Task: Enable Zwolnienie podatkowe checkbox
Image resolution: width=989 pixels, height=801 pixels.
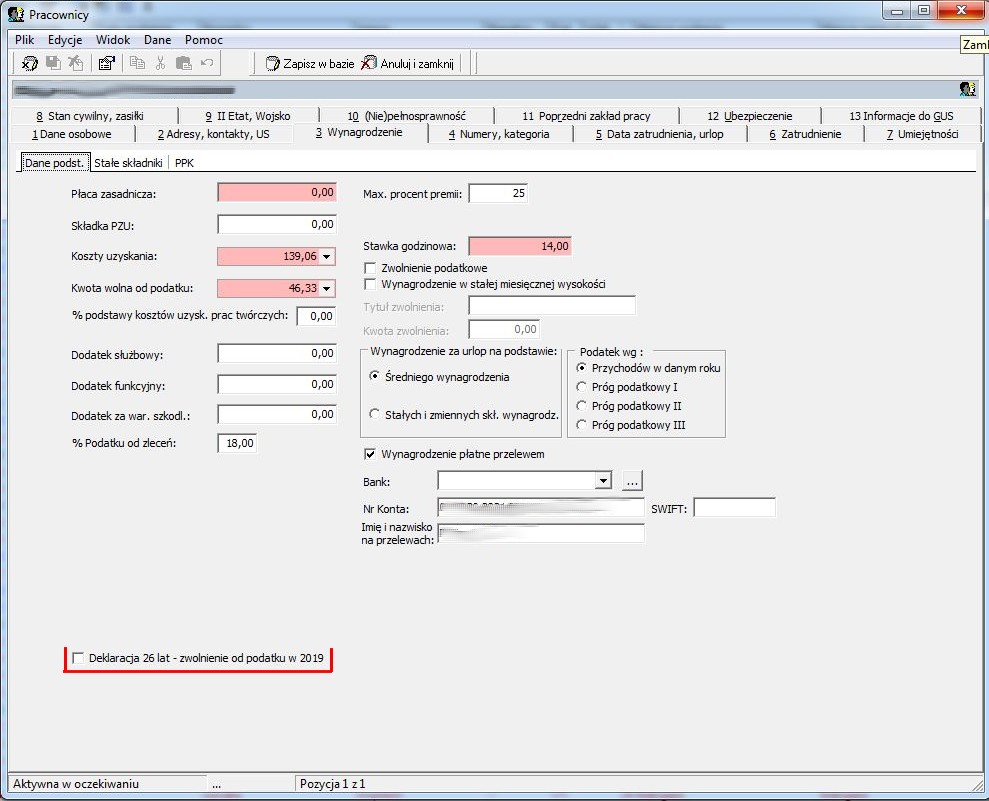Action: [370, 268]
